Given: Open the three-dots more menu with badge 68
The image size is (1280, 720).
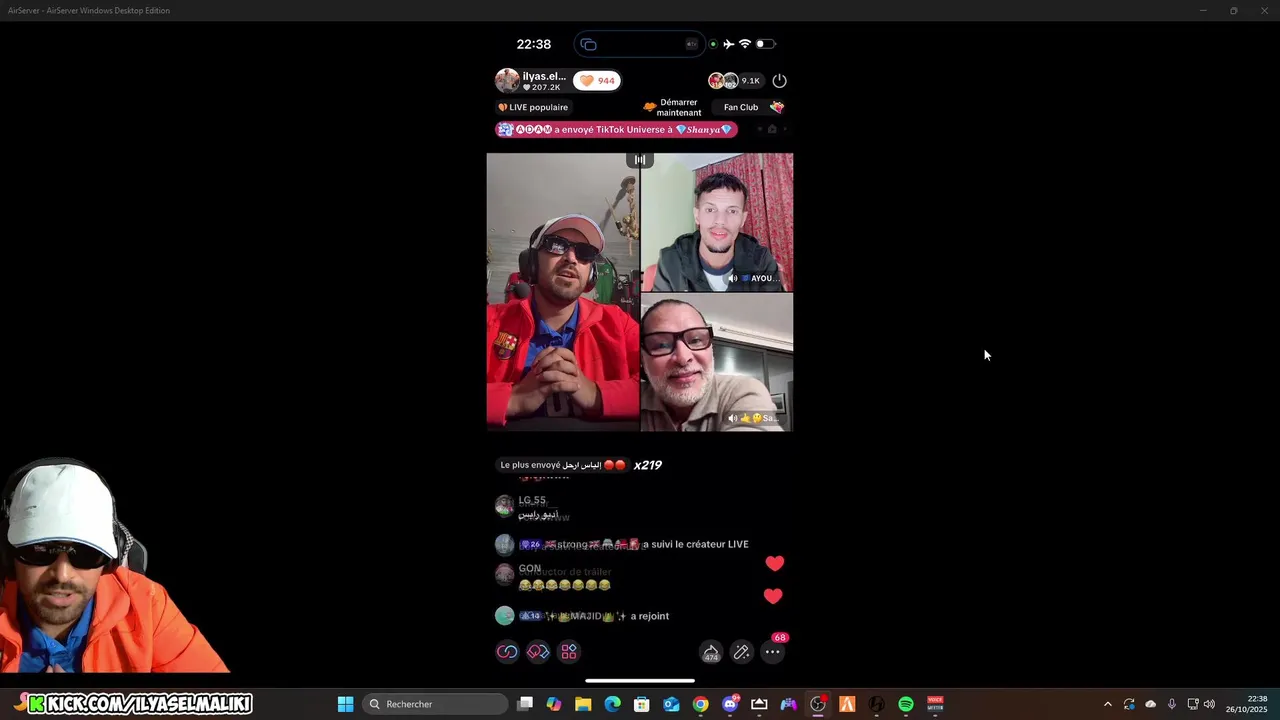Looking at the screenshot, I should (773, 652).
